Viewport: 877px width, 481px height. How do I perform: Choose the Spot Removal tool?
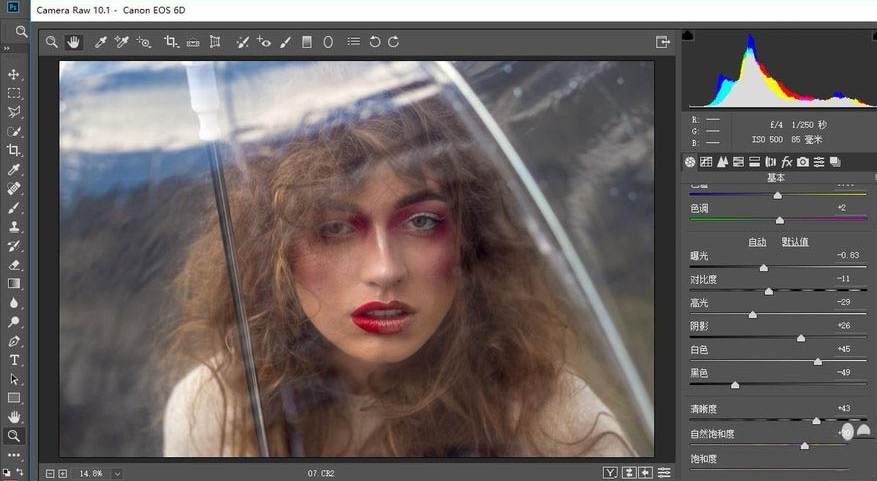point(242,42)
